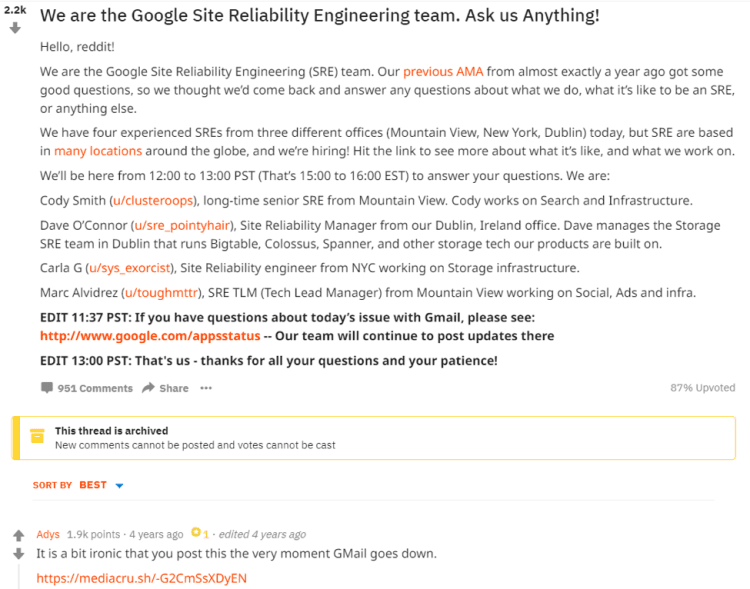The width and height of the screenshot is (750, 589).
Task: Open the u/sys_exorcist profile link
Action: point(130,268)
